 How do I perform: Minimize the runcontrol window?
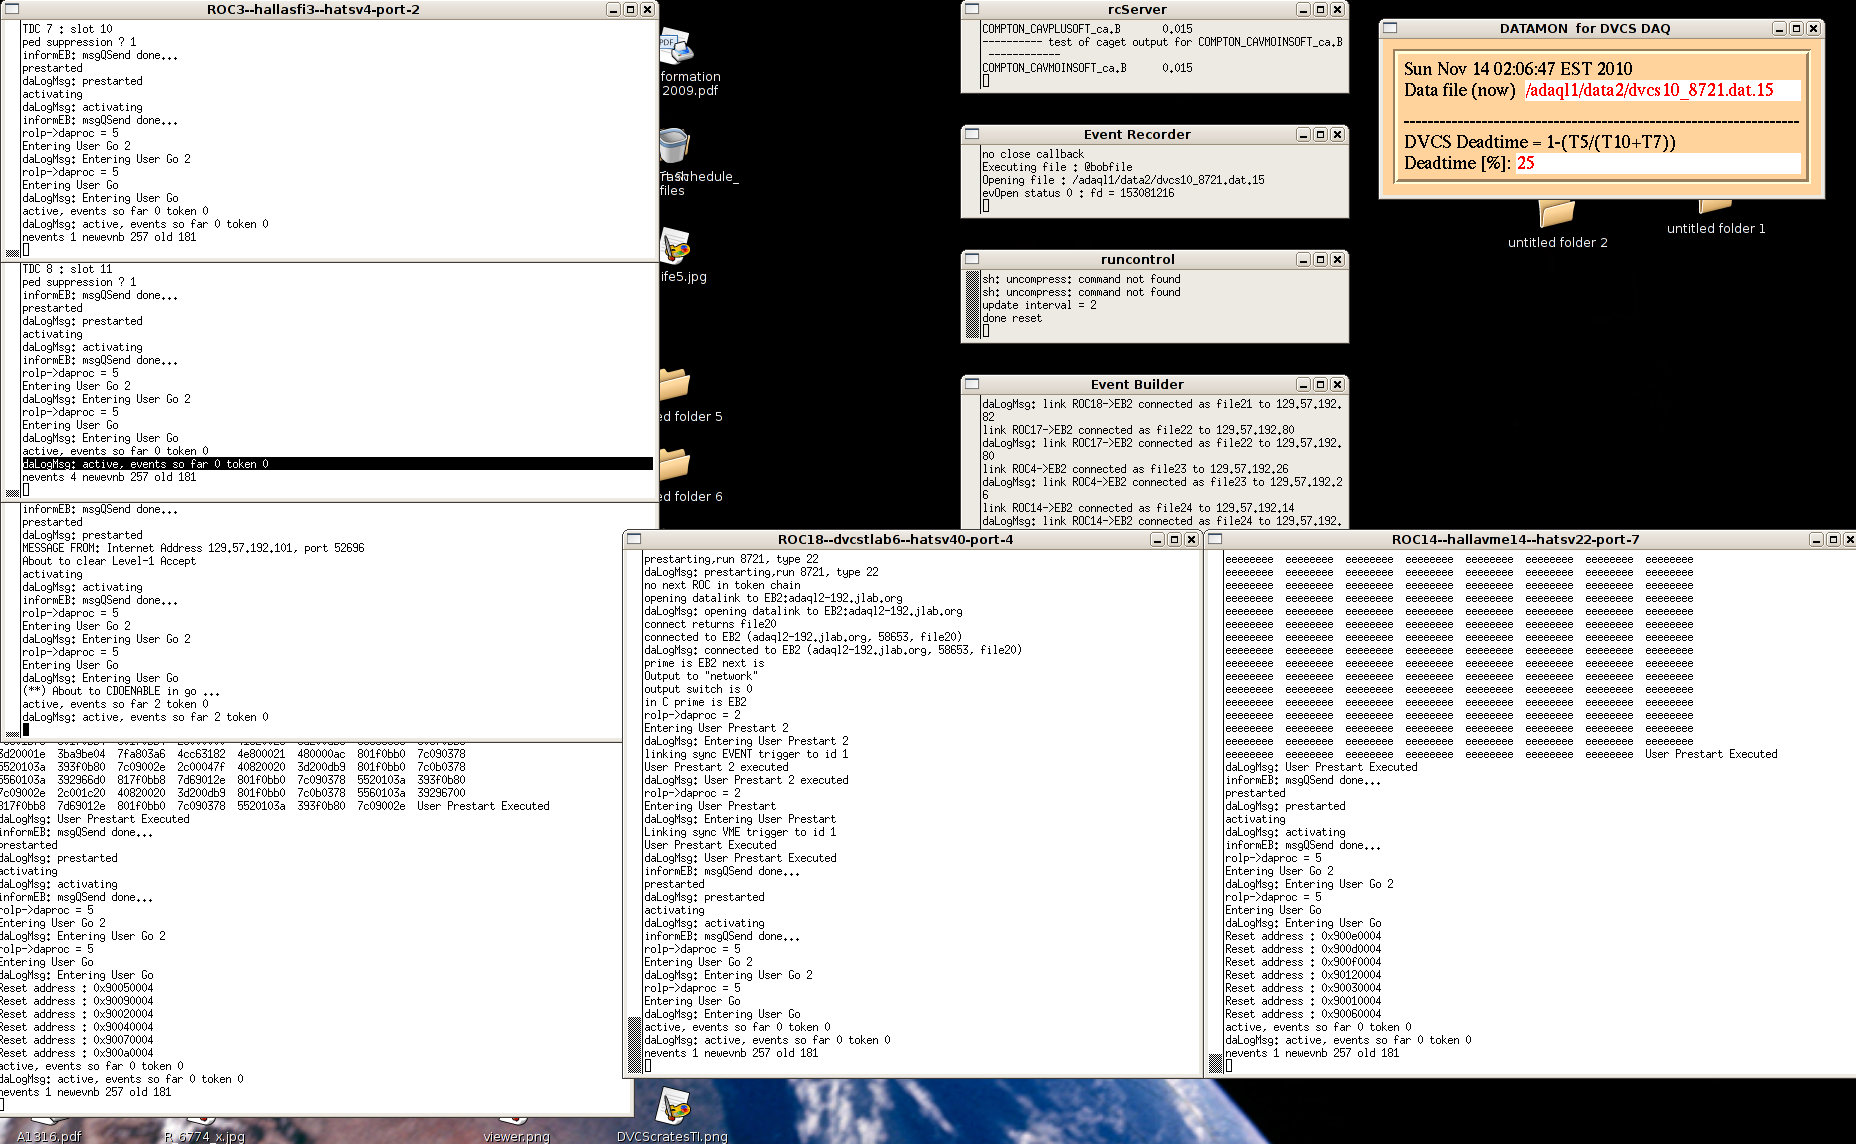tap(1303, 259)
